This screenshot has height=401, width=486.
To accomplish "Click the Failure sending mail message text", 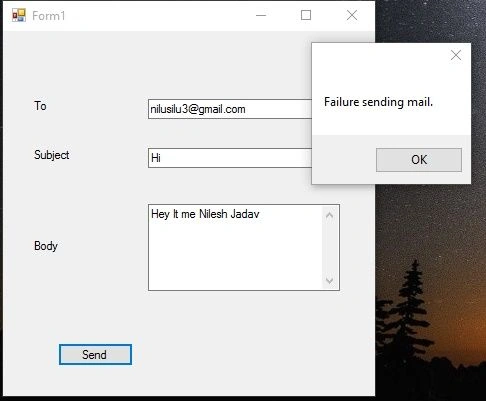I will pyautogui.click(x=378, y=102).
